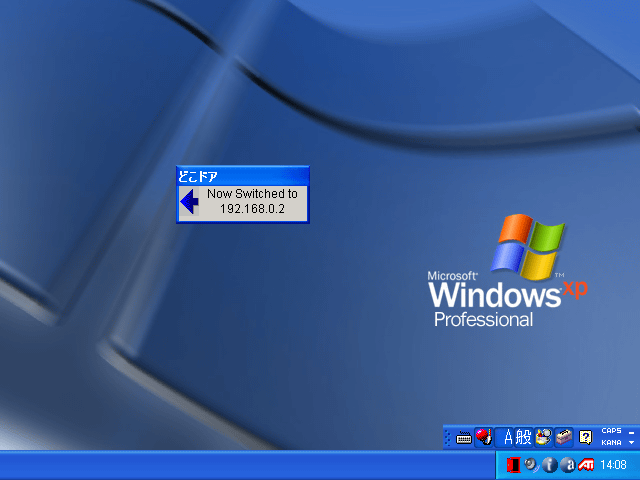The height and width of the screenshot is (480, 640).
Task: Click the red IME pen icon
Action: 484,437
